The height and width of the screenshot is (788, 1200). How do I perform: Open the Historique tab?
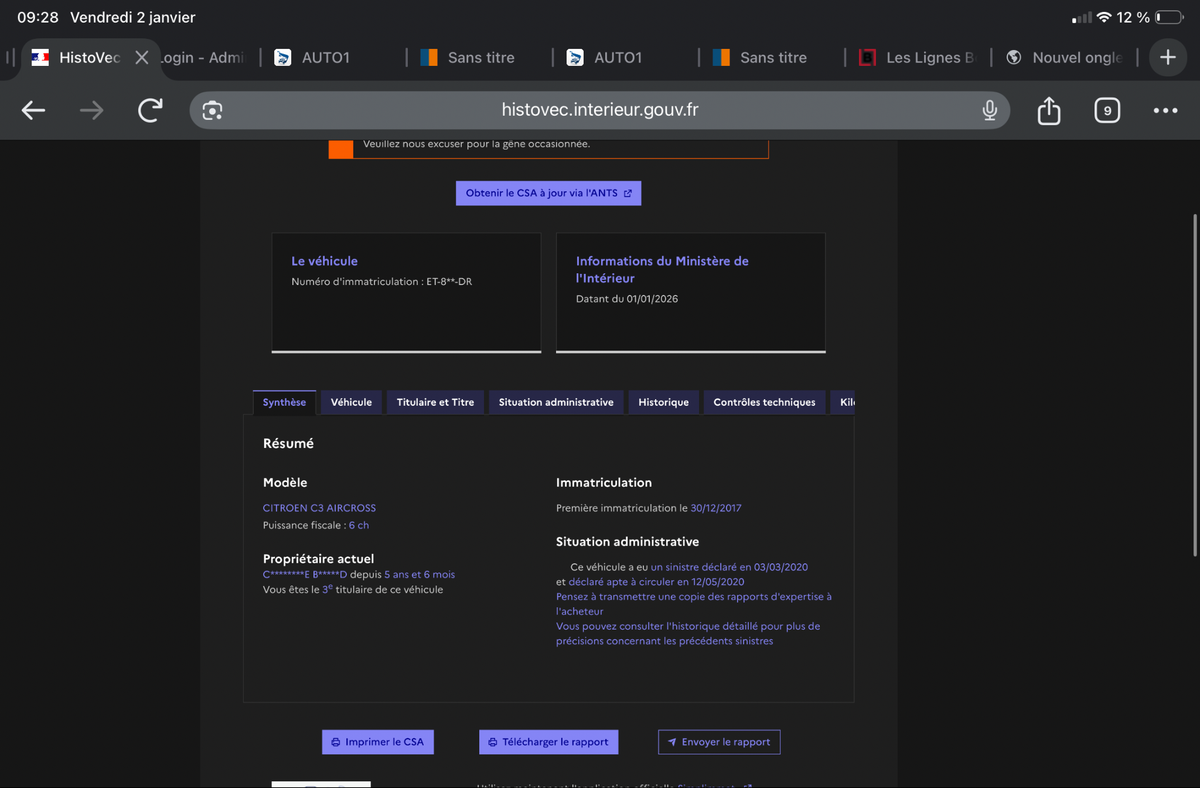coord(663,402)
